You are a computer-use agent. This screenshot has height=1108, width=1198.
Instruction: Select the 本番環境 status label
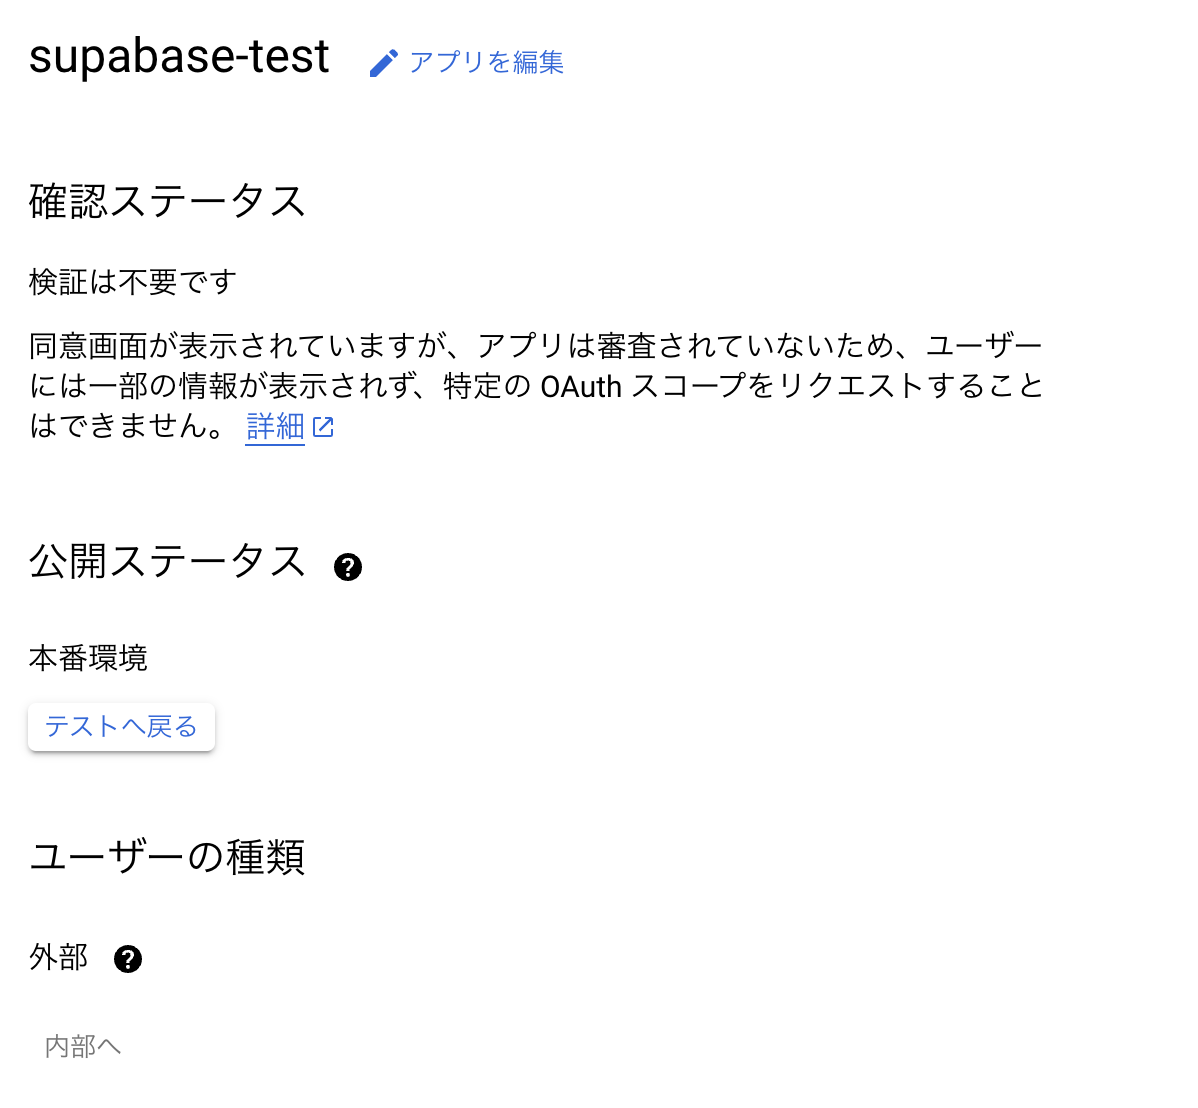pyautogui.click(x=88, y=658)
